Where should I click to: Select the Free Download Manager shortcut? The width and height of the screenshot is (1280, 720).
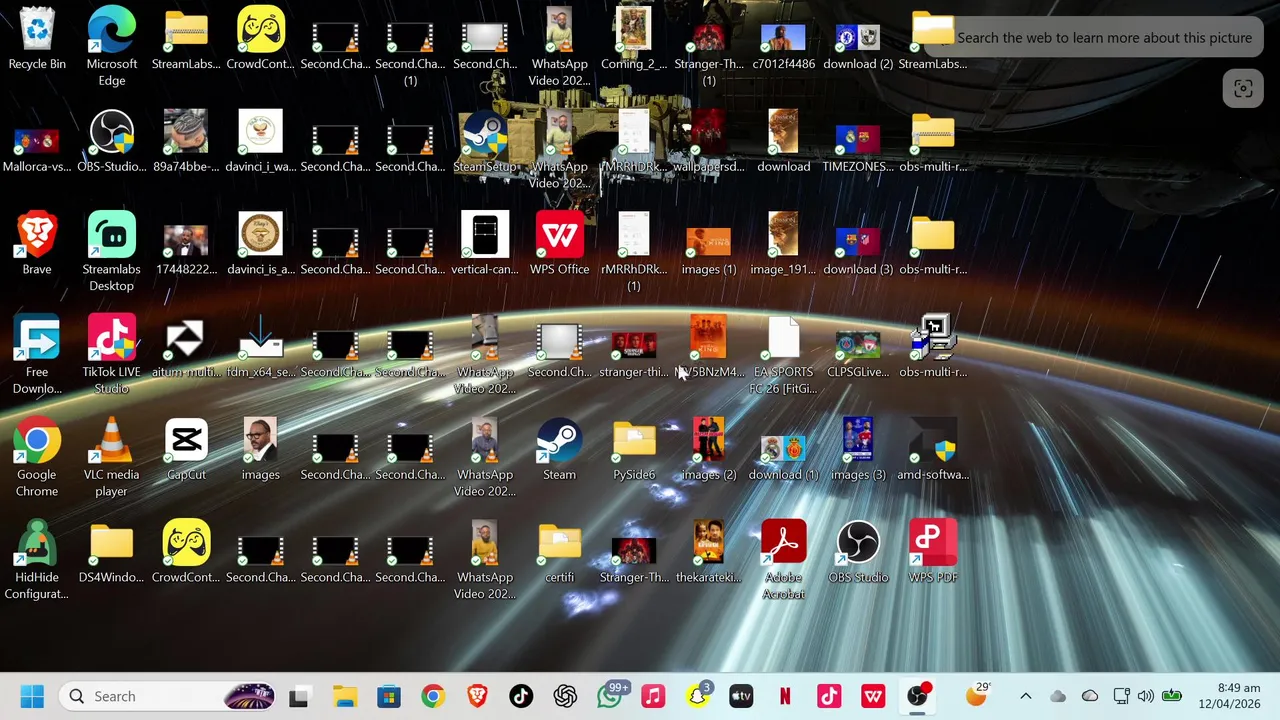(37, 355)
